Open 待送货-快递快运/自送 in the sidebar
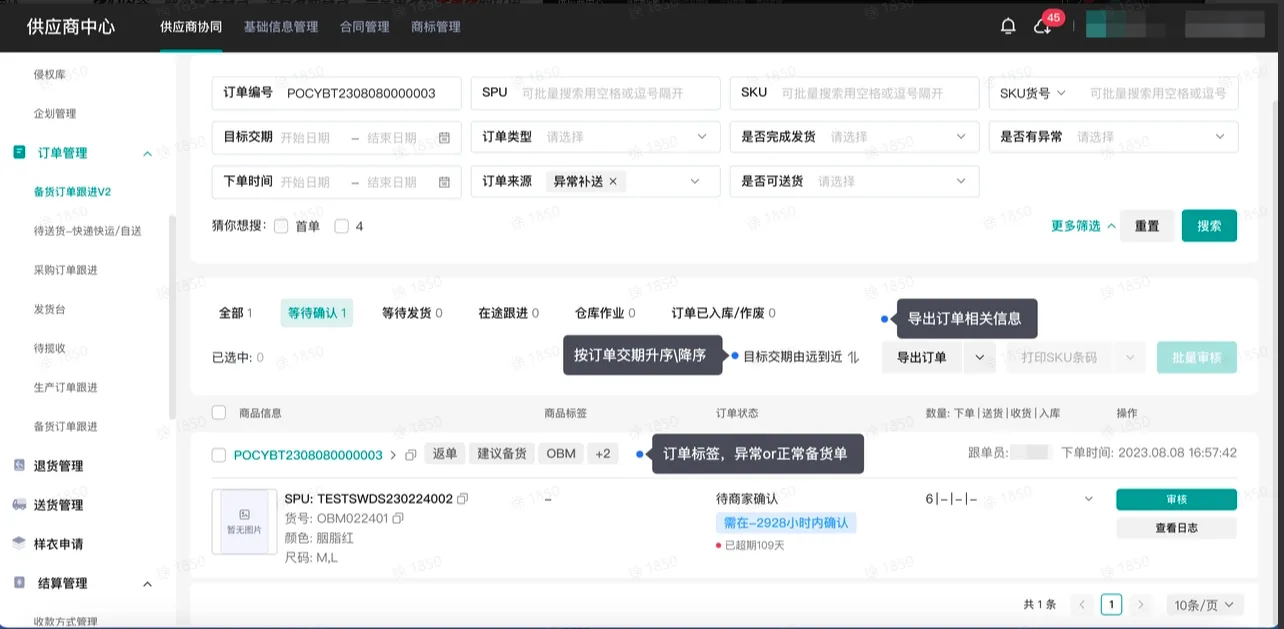Viewport: 1284px width, 629px height. tap(88, 231)
